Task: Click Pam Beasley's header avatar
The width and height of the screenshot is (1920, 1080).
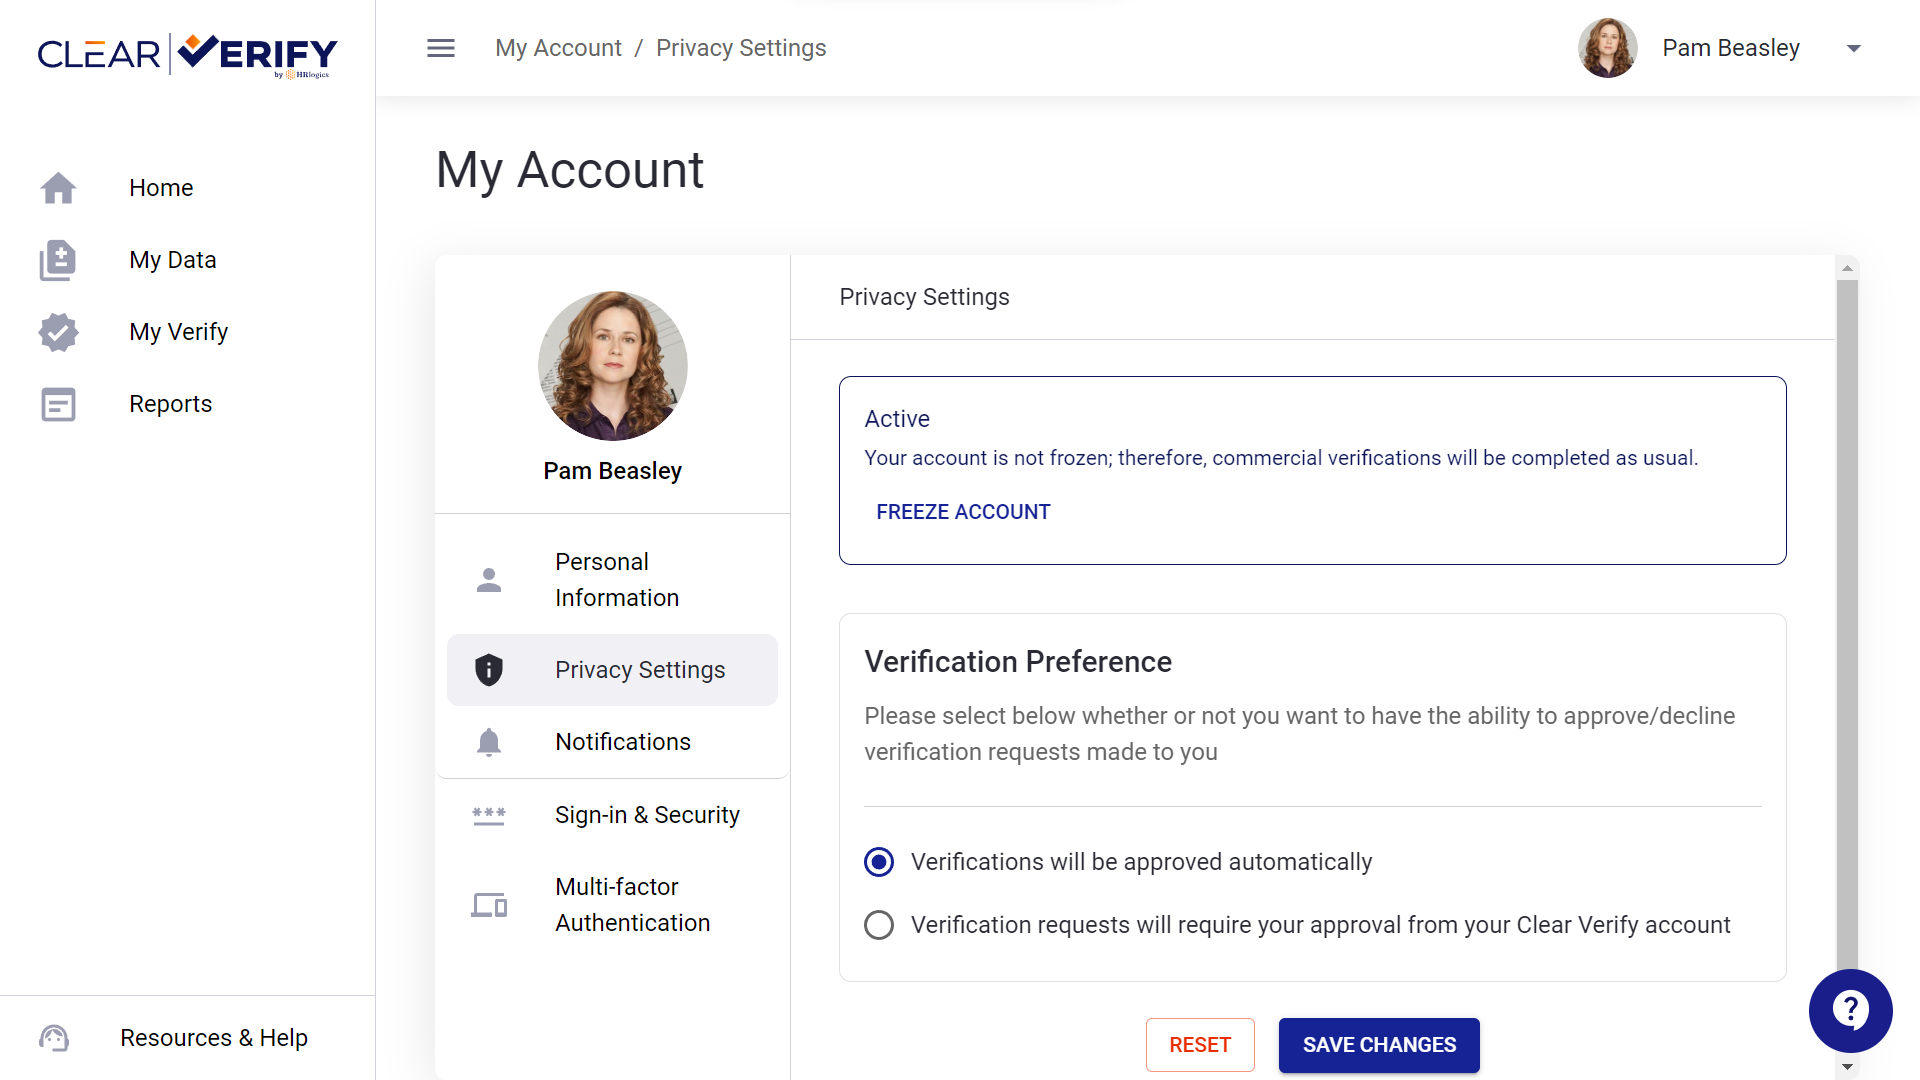Action: tap(1608, 48)
